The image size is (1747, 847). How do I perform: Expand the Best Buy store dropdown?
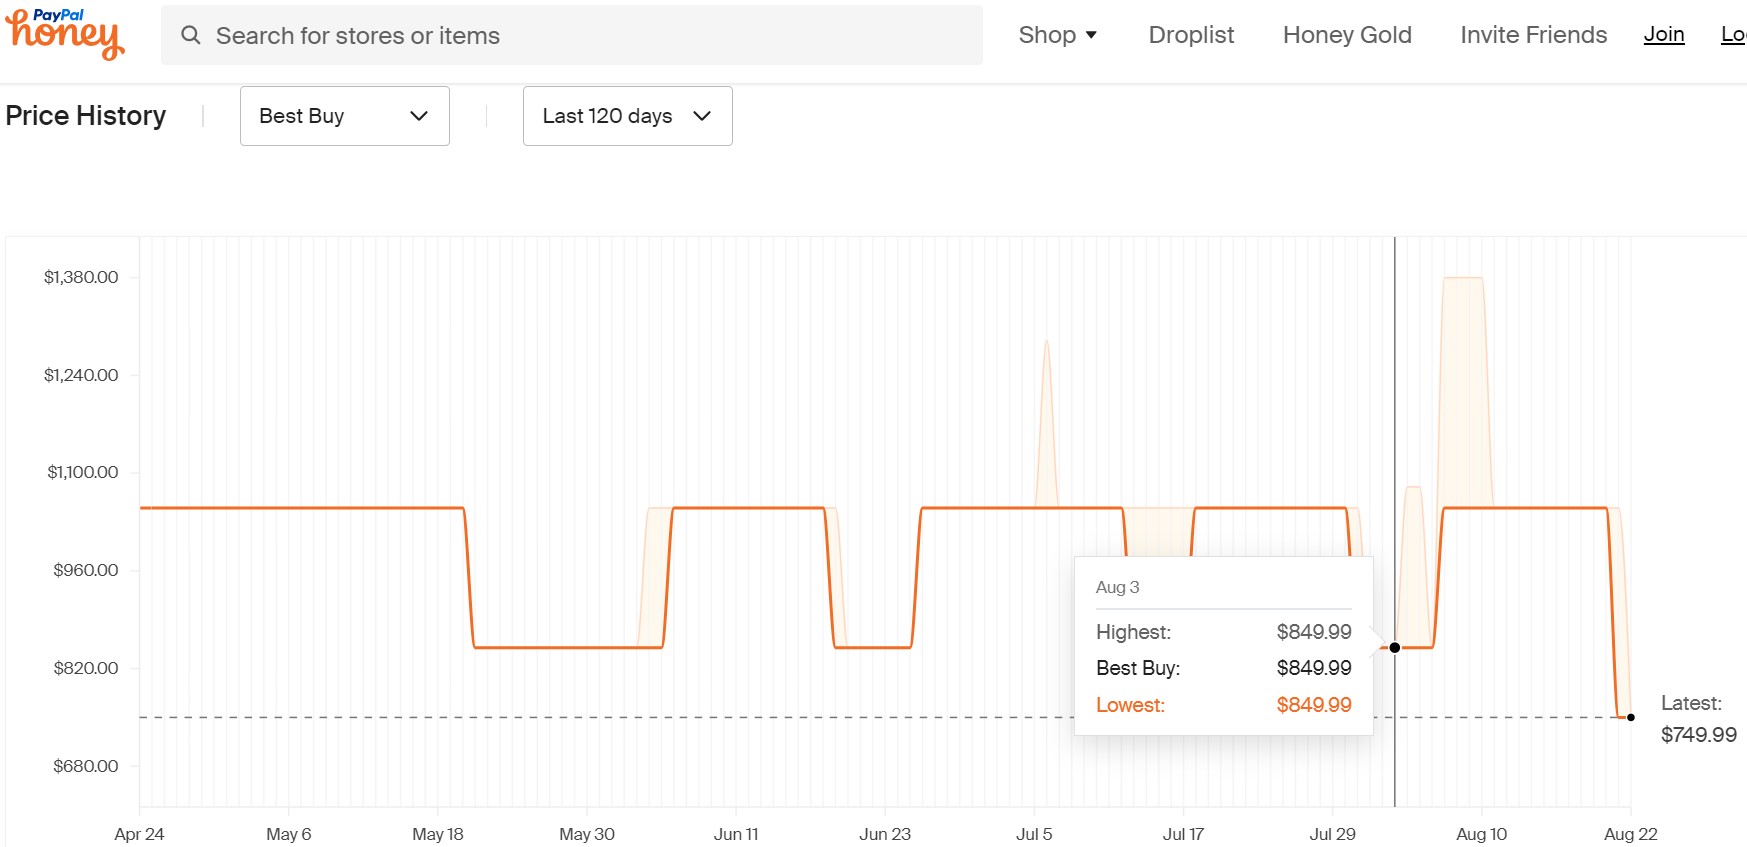(x=345, y=116)
